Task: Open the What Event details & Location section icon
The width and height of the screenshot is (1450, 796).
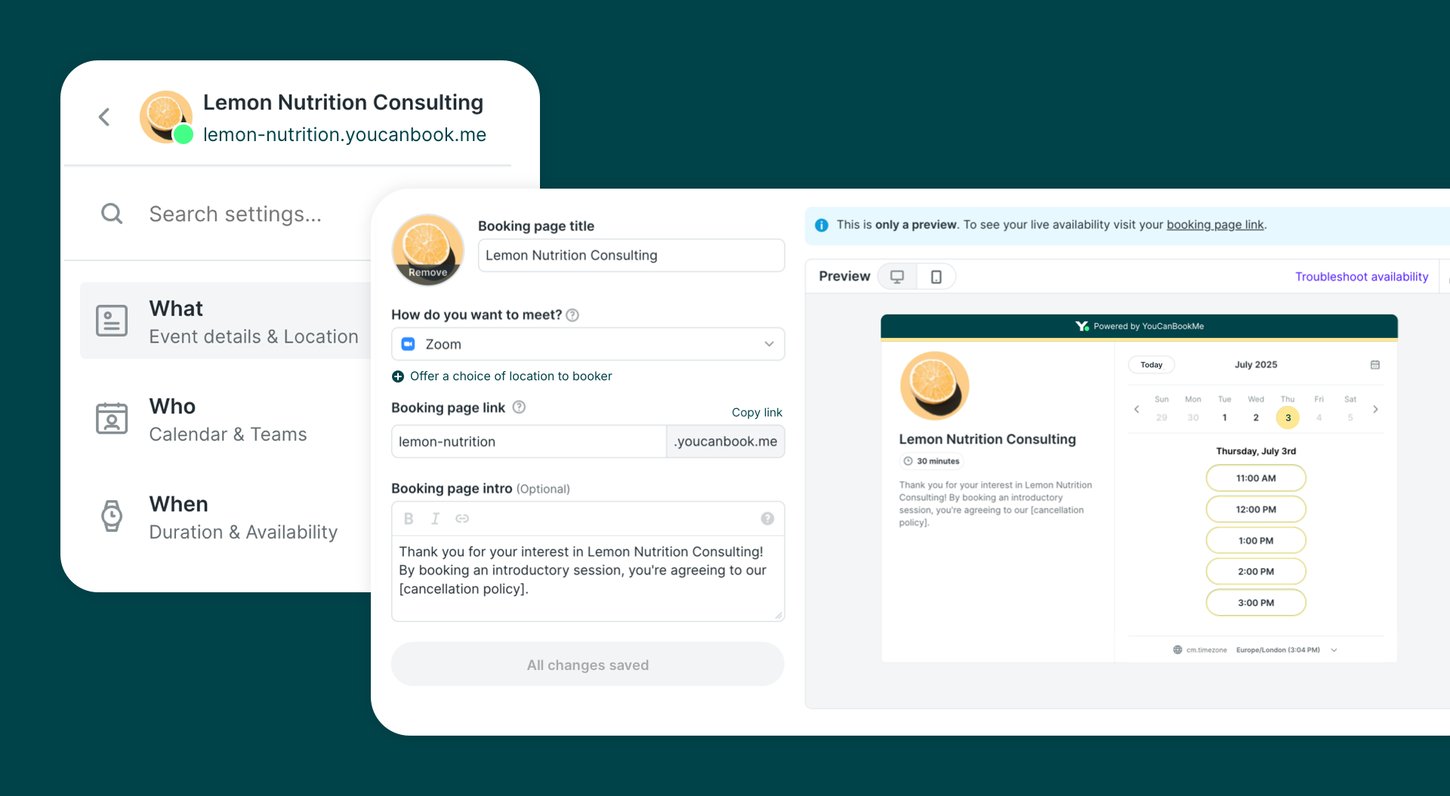Action: point(111,320)
